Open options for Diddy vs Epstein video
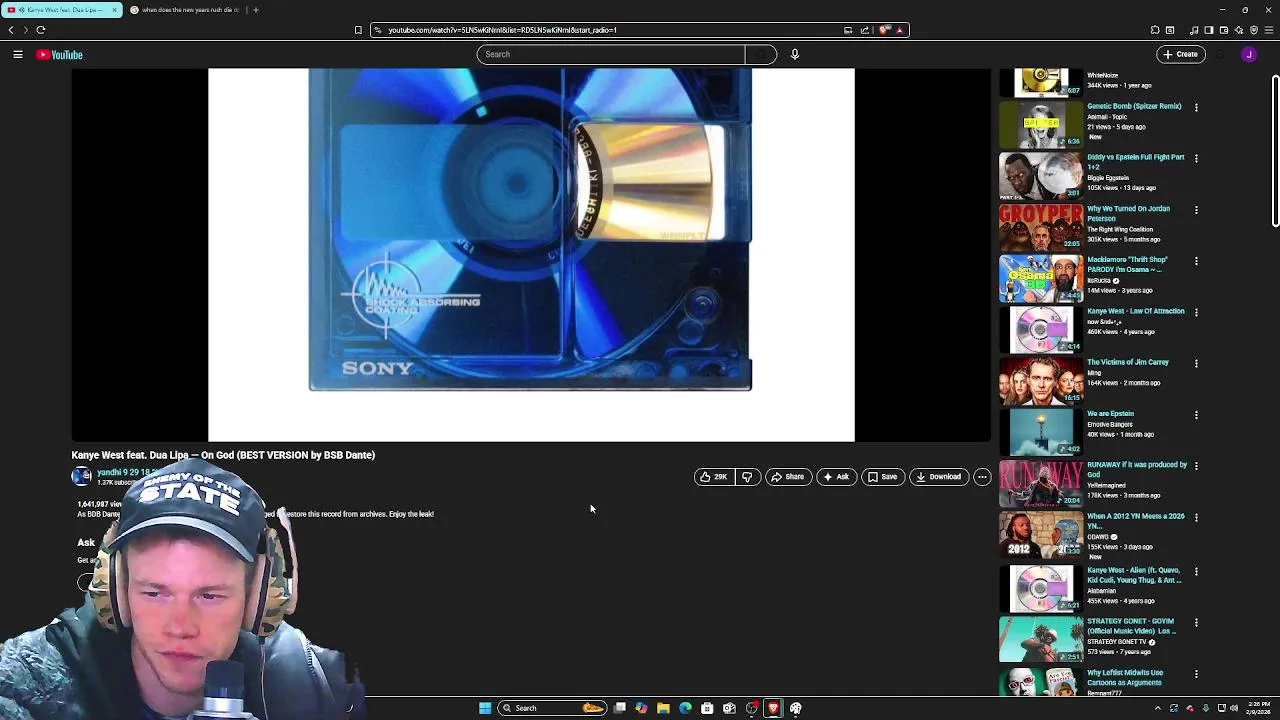Image resolution: width=1280 pixels, height=720 pixels. 1196,158
